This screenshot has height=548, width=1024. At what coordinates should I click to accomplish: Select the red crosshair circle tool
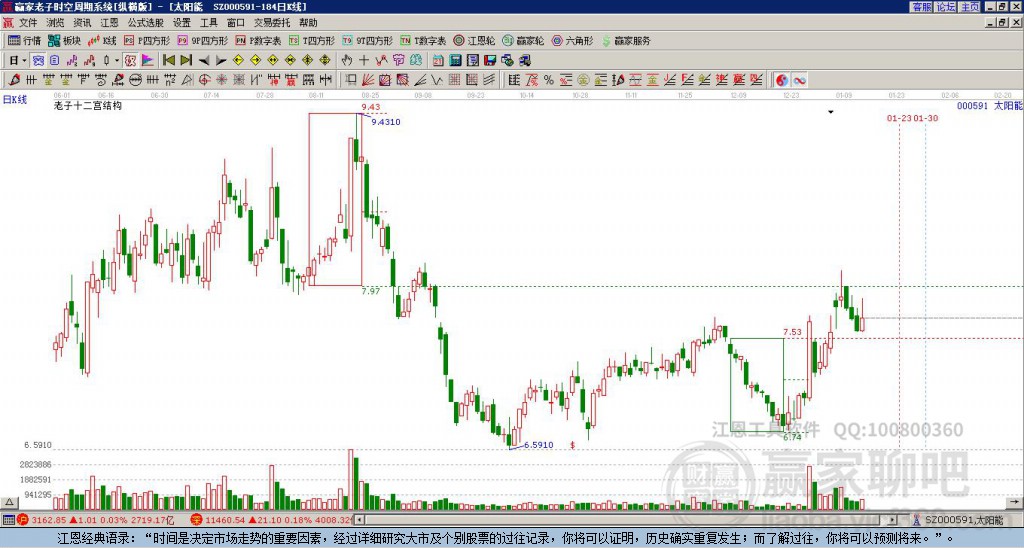(x=204, y=80)
